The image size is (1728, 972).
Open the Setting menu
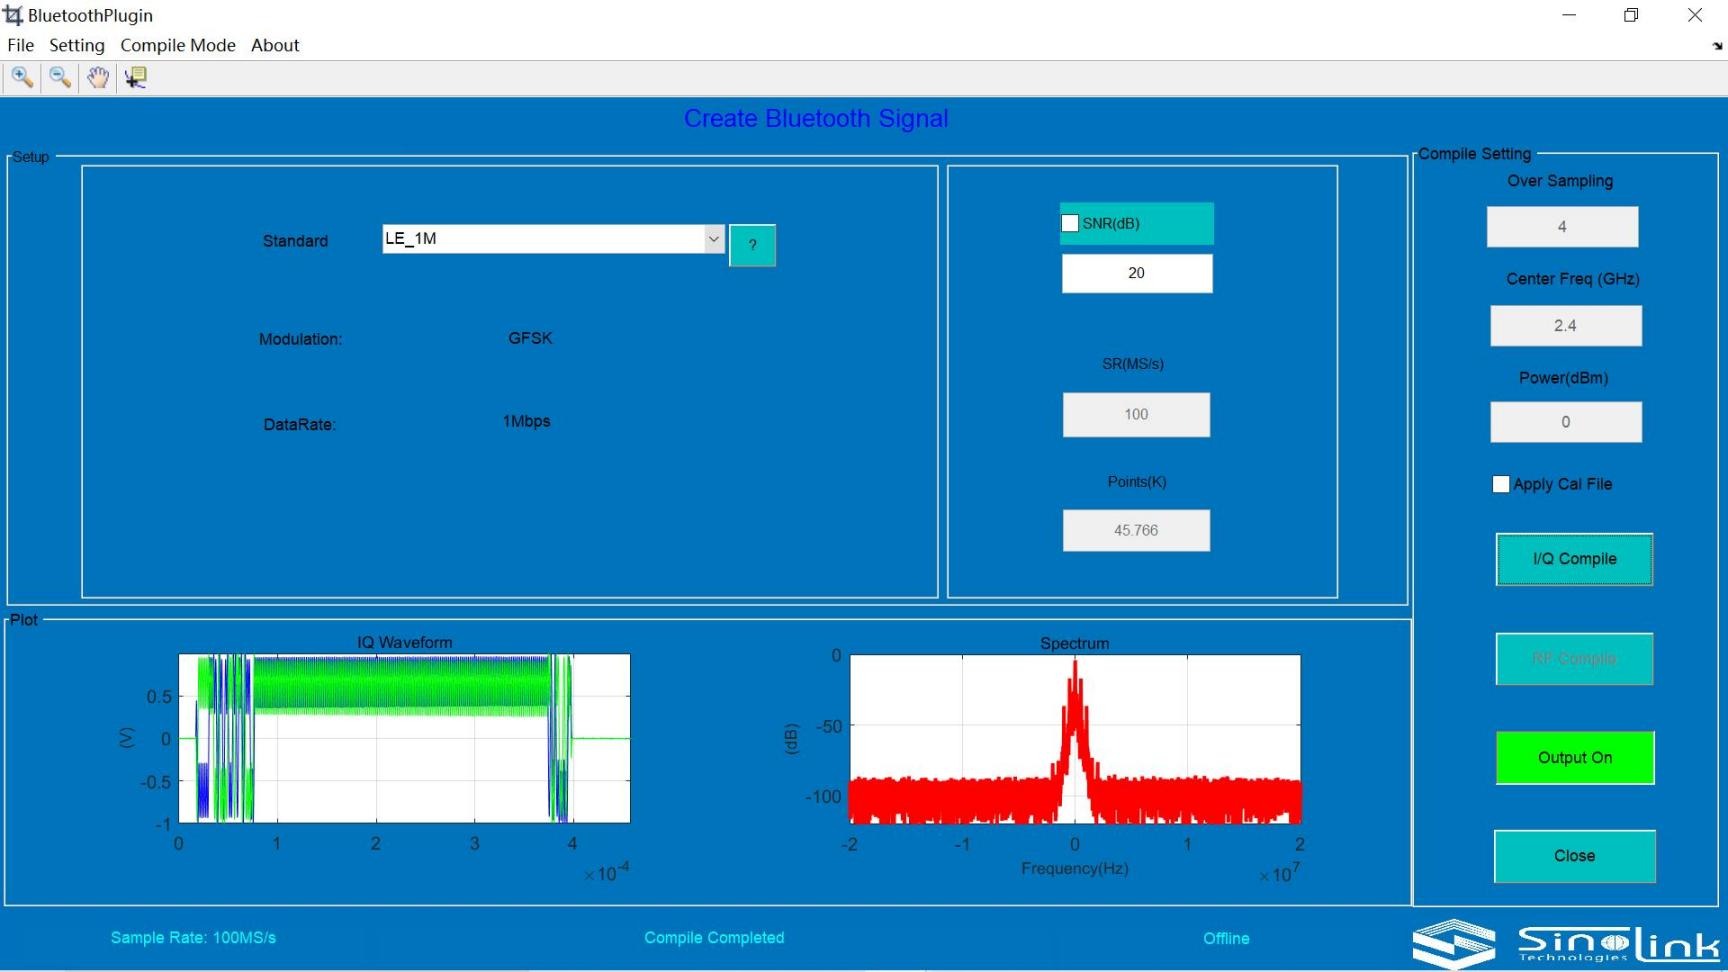(77, 45)
